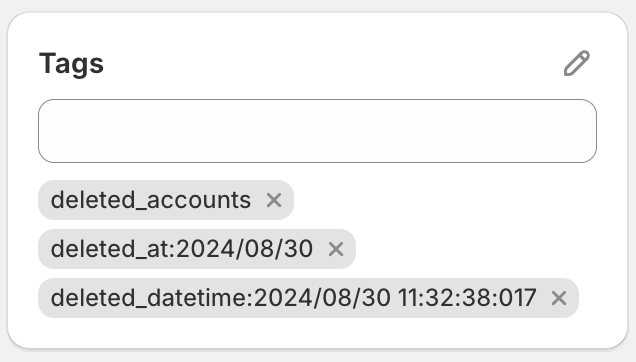
Task: Dismiss the deleted_at date tag with X
Action: [x=336, y=249]
